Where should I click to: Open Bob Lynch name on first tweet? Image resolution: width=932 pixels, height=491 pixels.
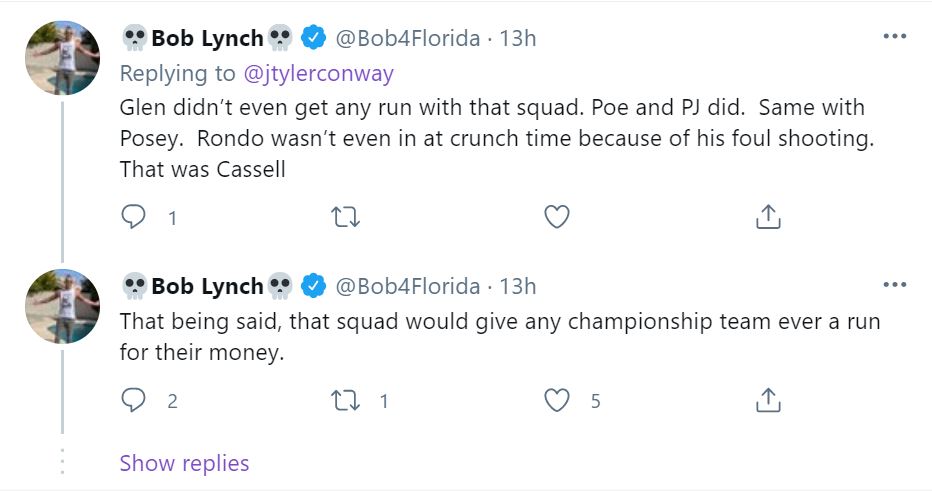pyautogui.click(x=207, y=39)
